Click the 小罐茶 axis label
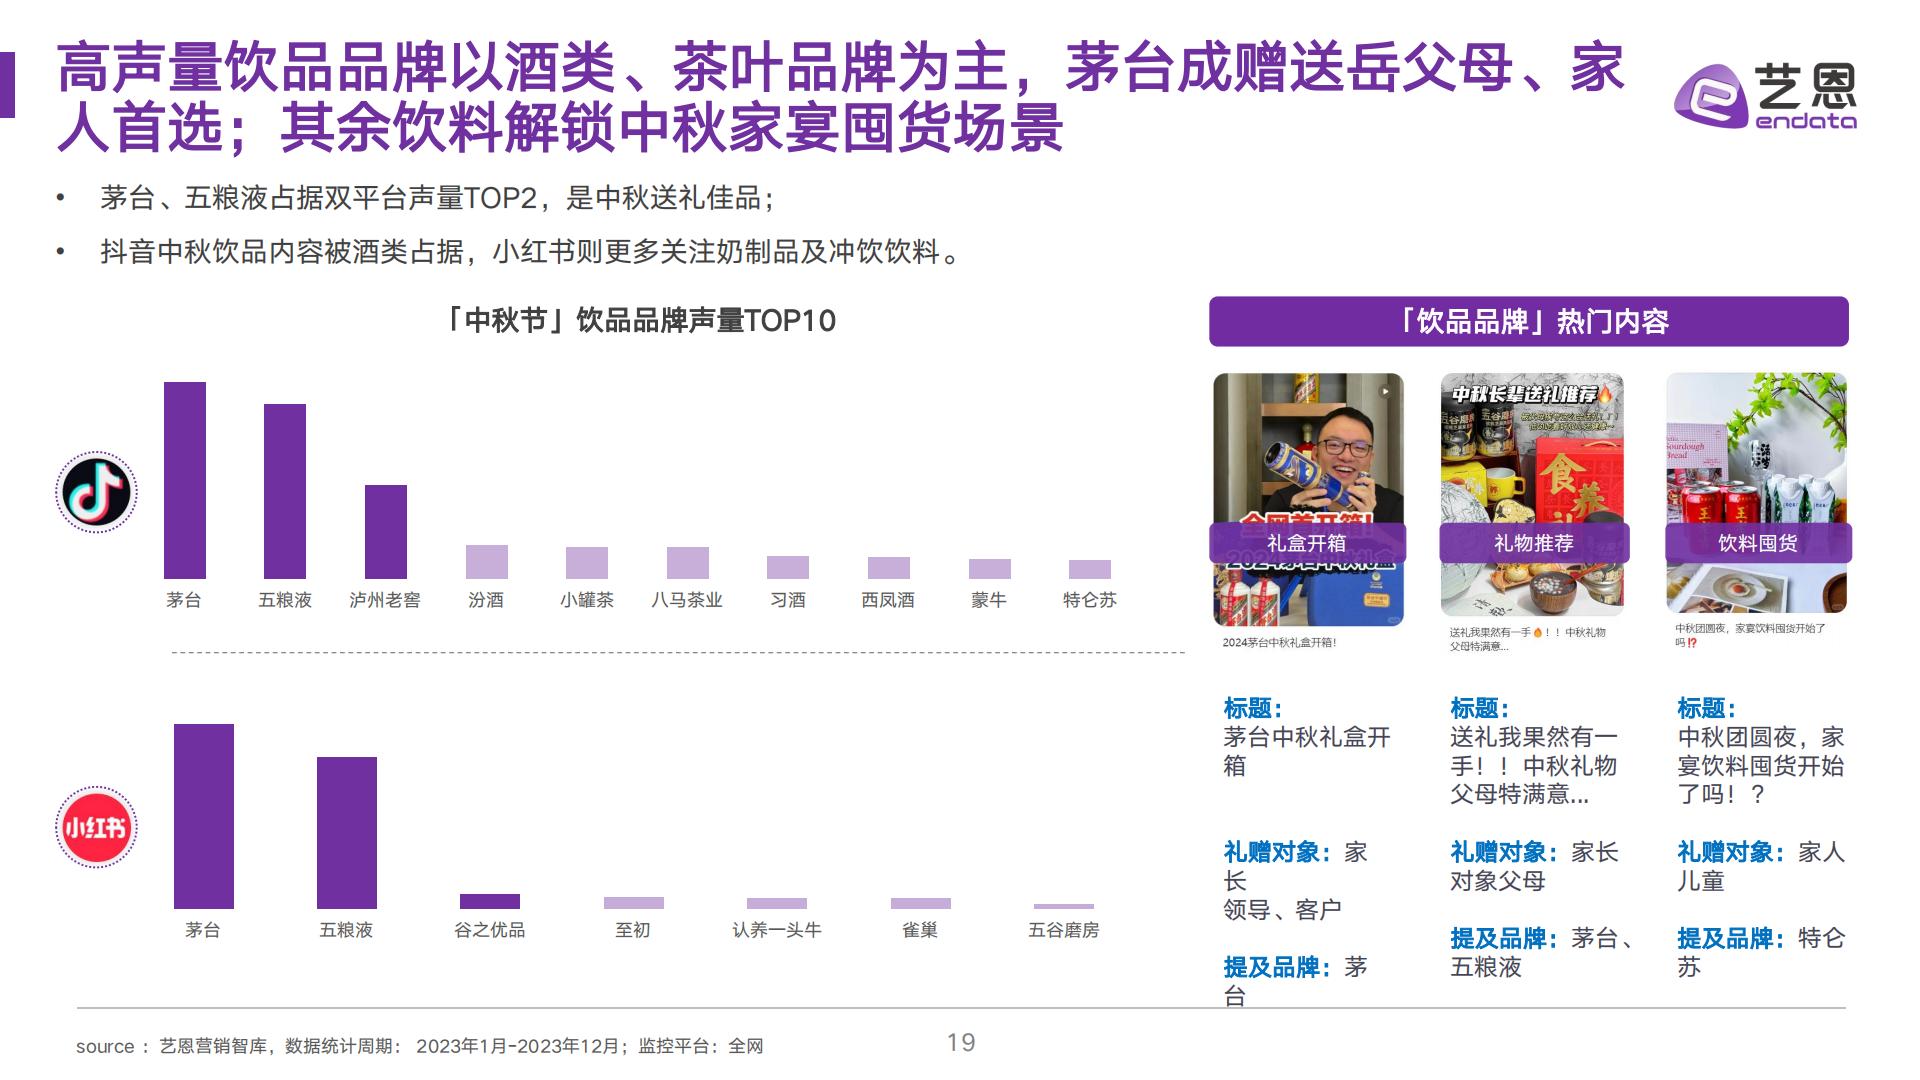1920x1080 pixels. point(587,600)
